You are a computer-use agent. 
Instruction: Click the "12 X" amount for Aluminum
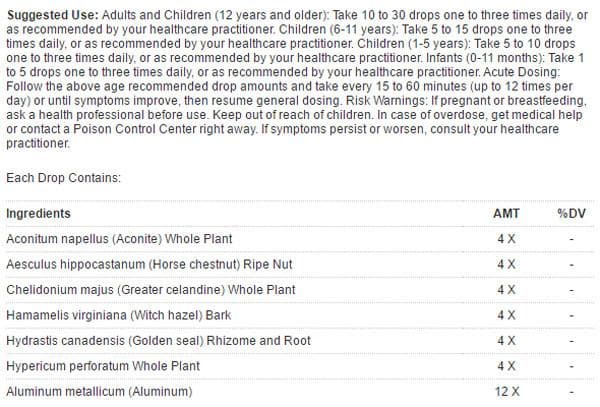506,392
